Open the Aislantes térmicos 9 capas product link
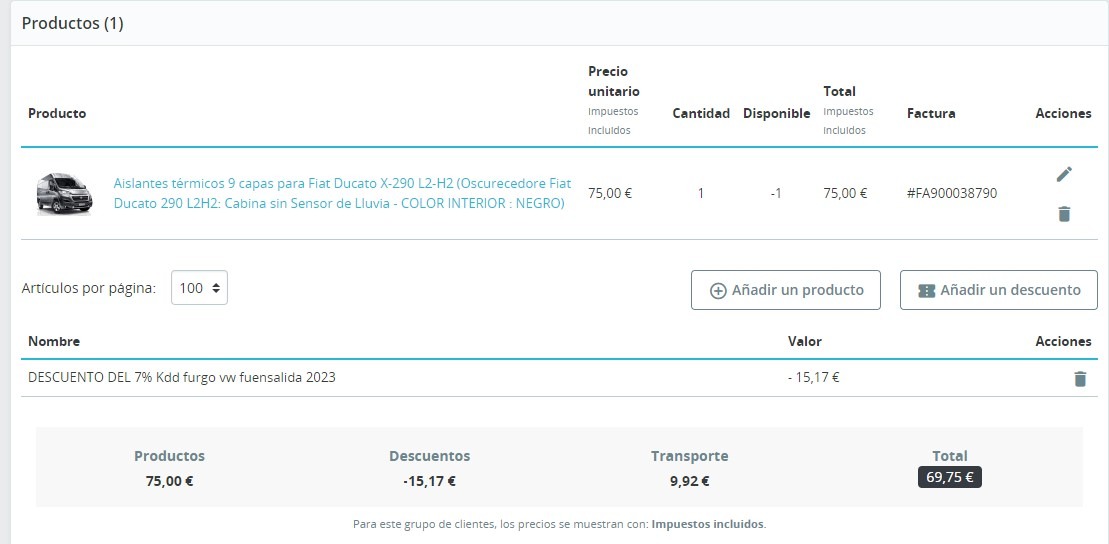Viewport: 1109px width, 544px height. (342, 193)
